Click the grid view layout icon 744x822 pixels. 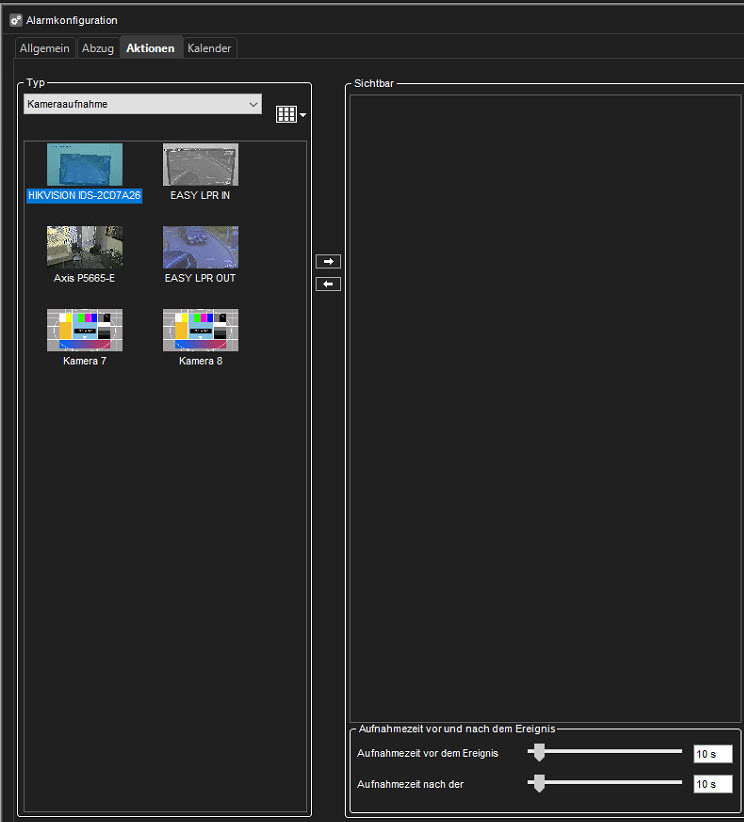pos(286,114)
